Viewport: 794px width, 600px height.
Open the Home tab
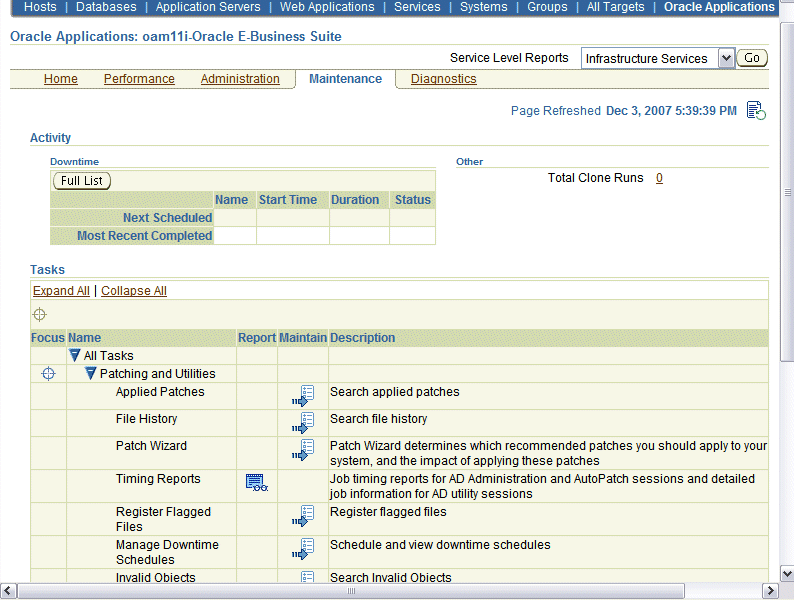pyautogui.click(x=61, y=79)
